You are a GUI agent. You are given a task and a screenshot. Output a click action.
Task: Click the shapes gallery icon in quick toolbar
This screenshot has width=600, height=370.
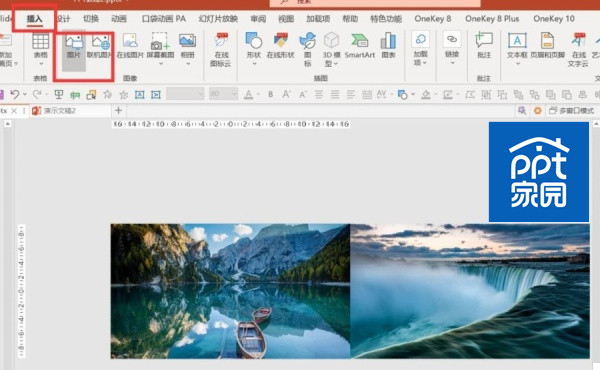(402, 94)
